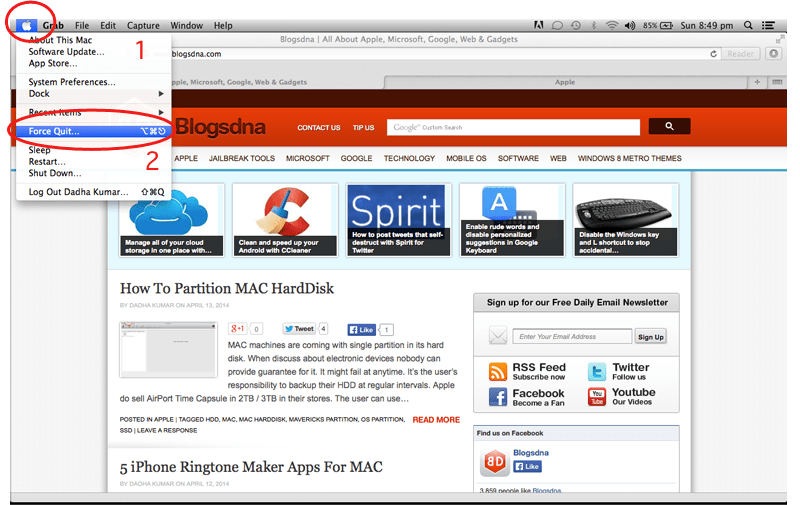Viewport: 800px width, 505px height.
Task: Click the YouTube icon
Action: [597, 397]
